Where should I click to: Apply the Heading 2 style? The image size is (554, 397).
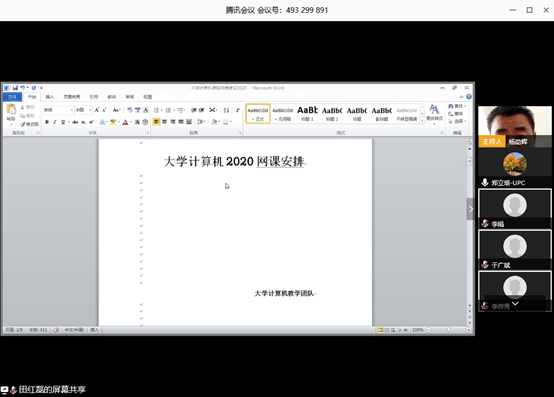332,114
